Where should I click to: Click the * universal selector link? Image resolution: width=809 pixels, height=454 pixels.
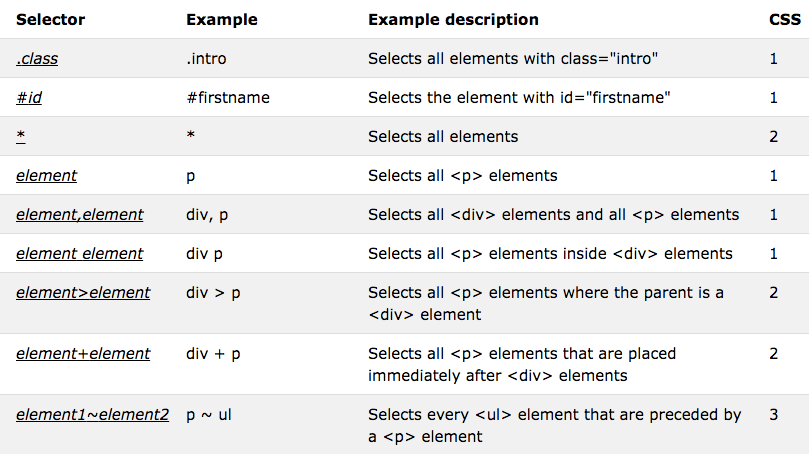coord(20,137)
